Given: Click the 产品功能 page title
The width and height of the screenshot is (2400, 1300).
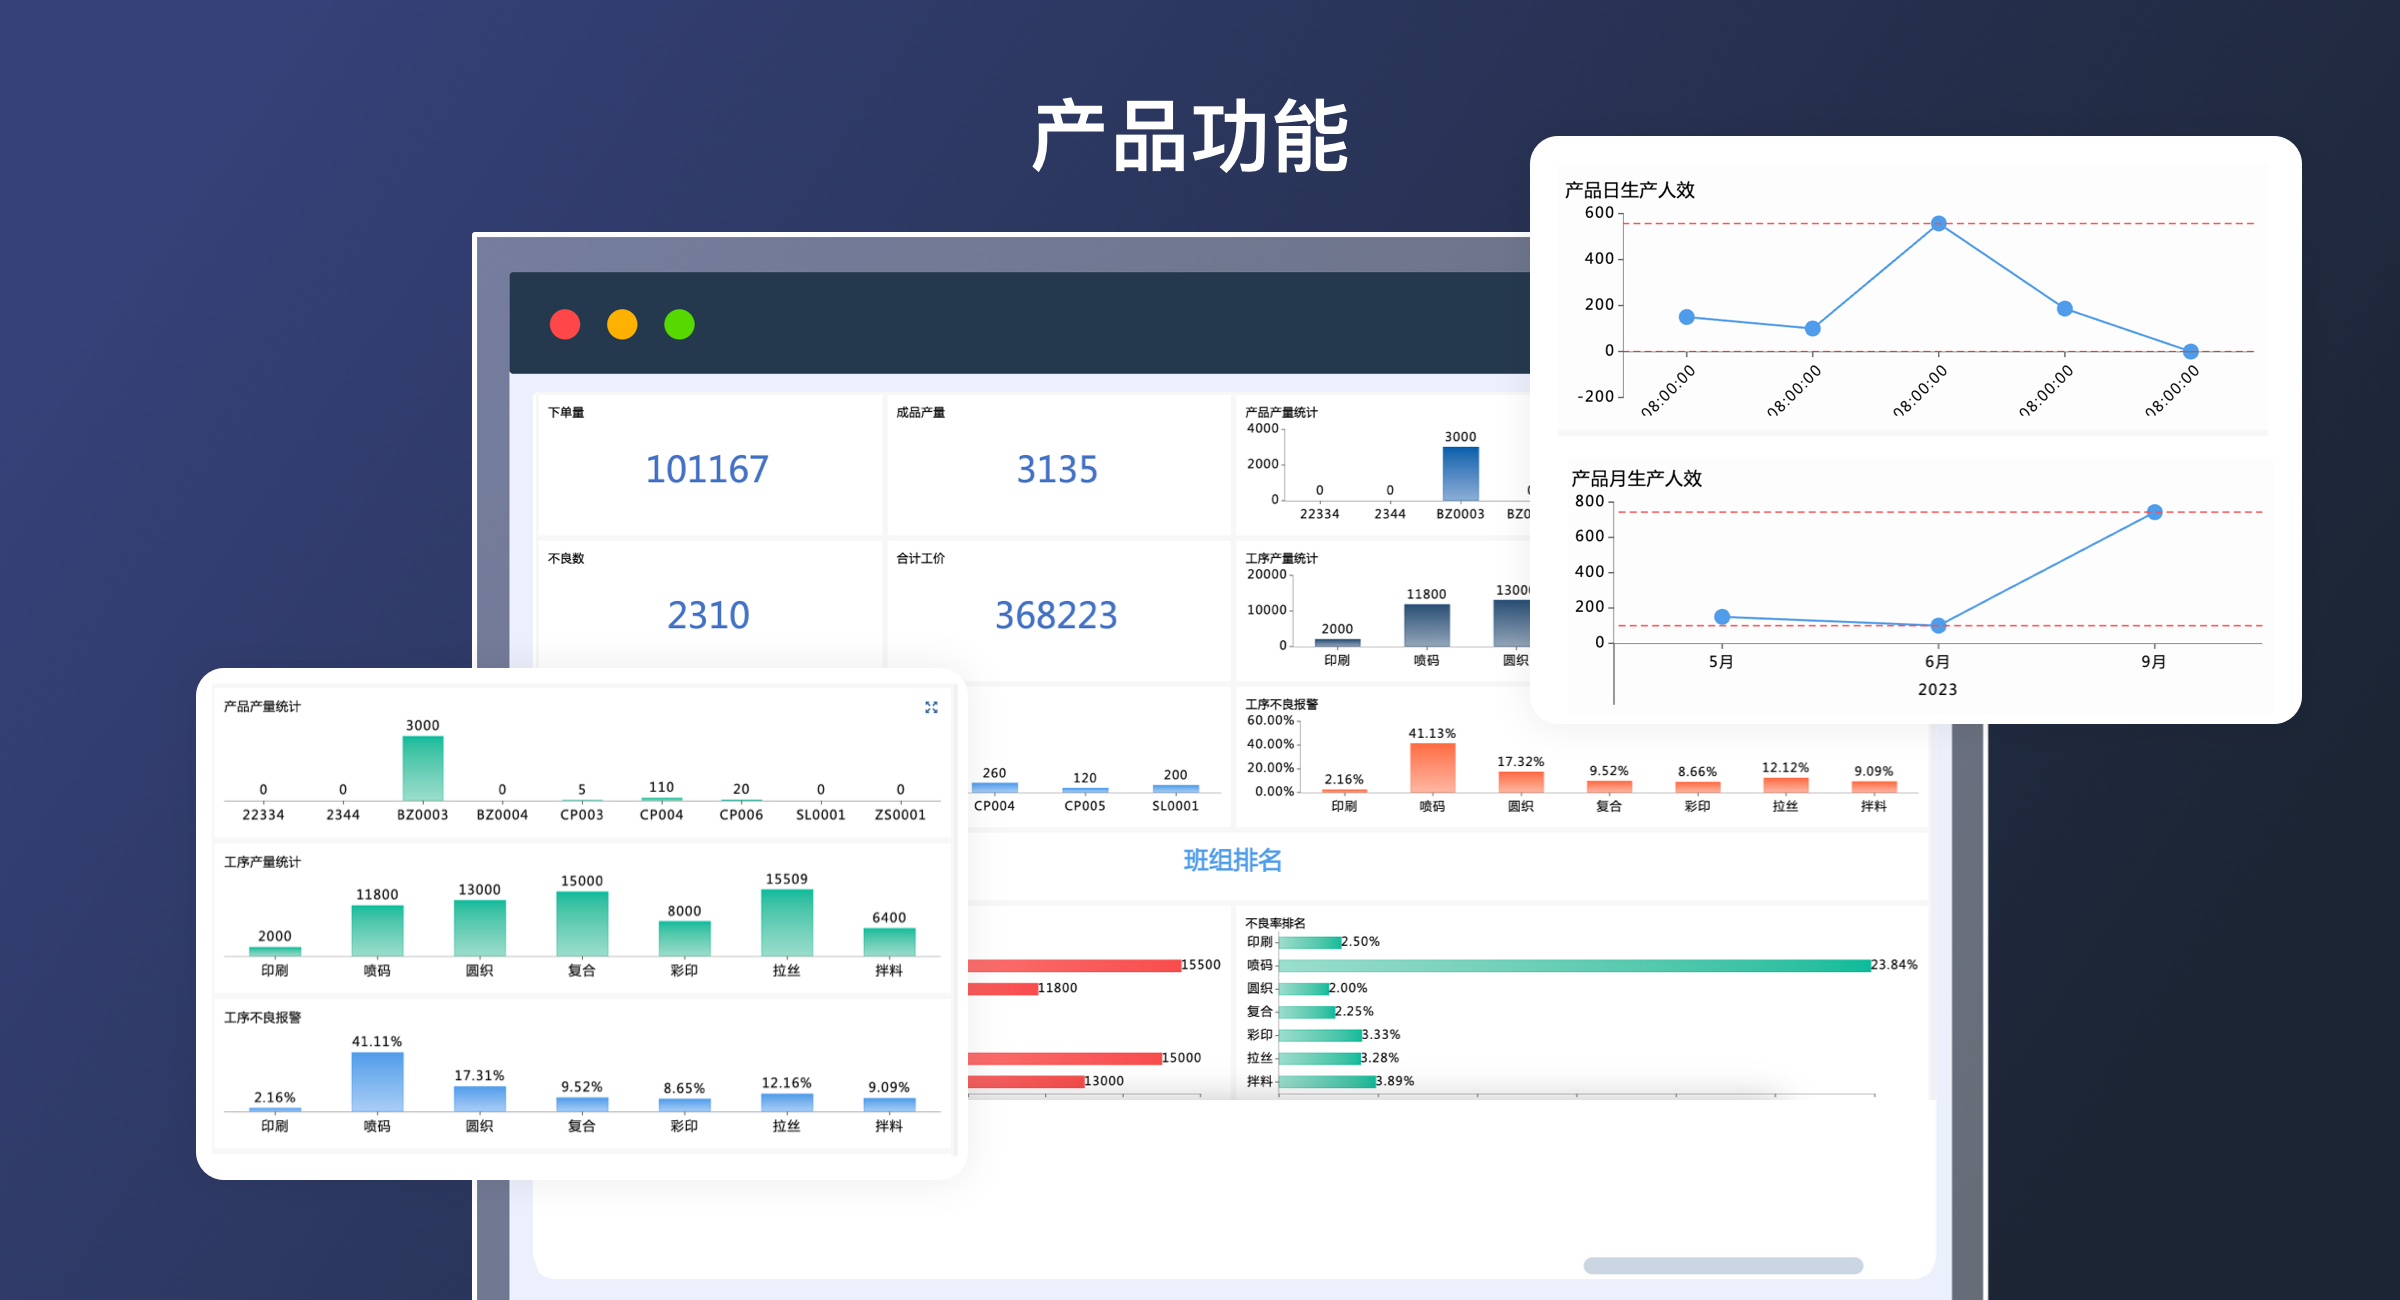Looking at the screenshot, I should tap(1190, 137).
